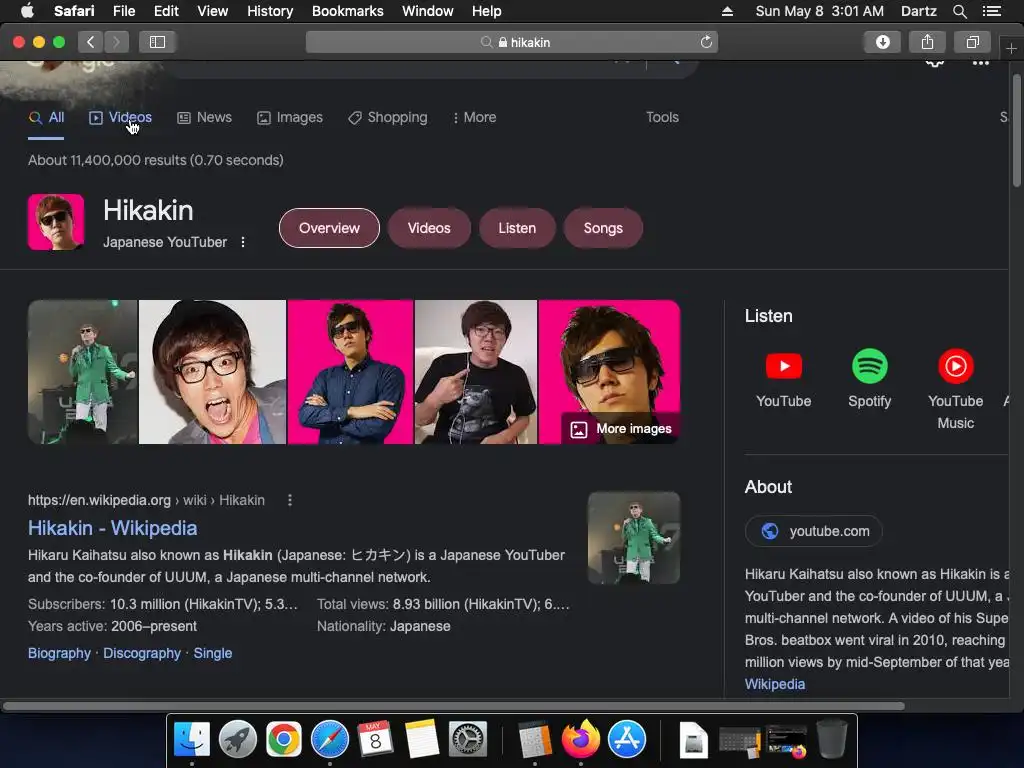Open Safari downloads list
The width and height of the screenshot is (1024, 768).
pos(882,42)
